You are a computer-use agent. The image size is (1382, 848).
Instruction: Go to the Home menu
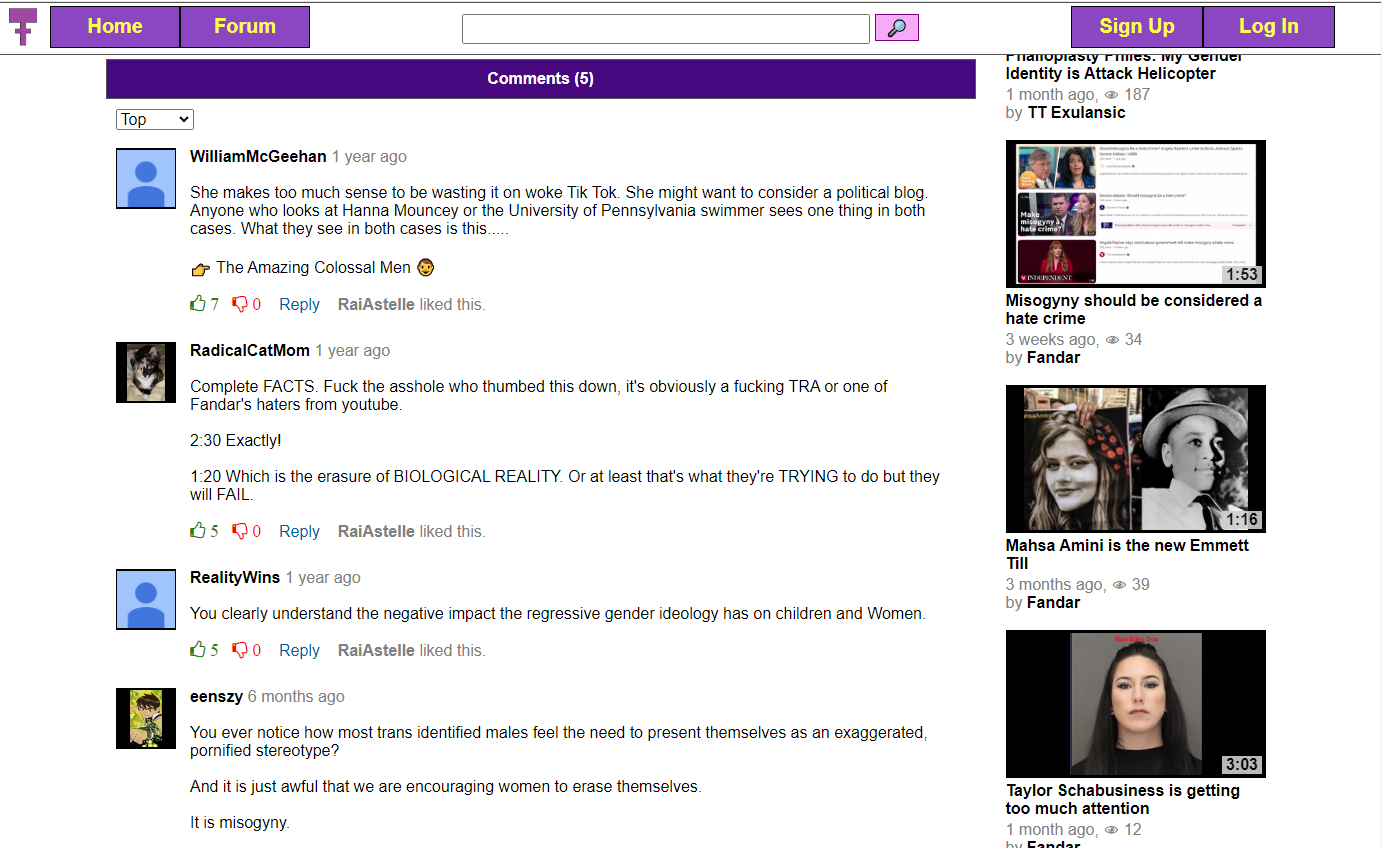pyautogui.click(x=115, y=27)
